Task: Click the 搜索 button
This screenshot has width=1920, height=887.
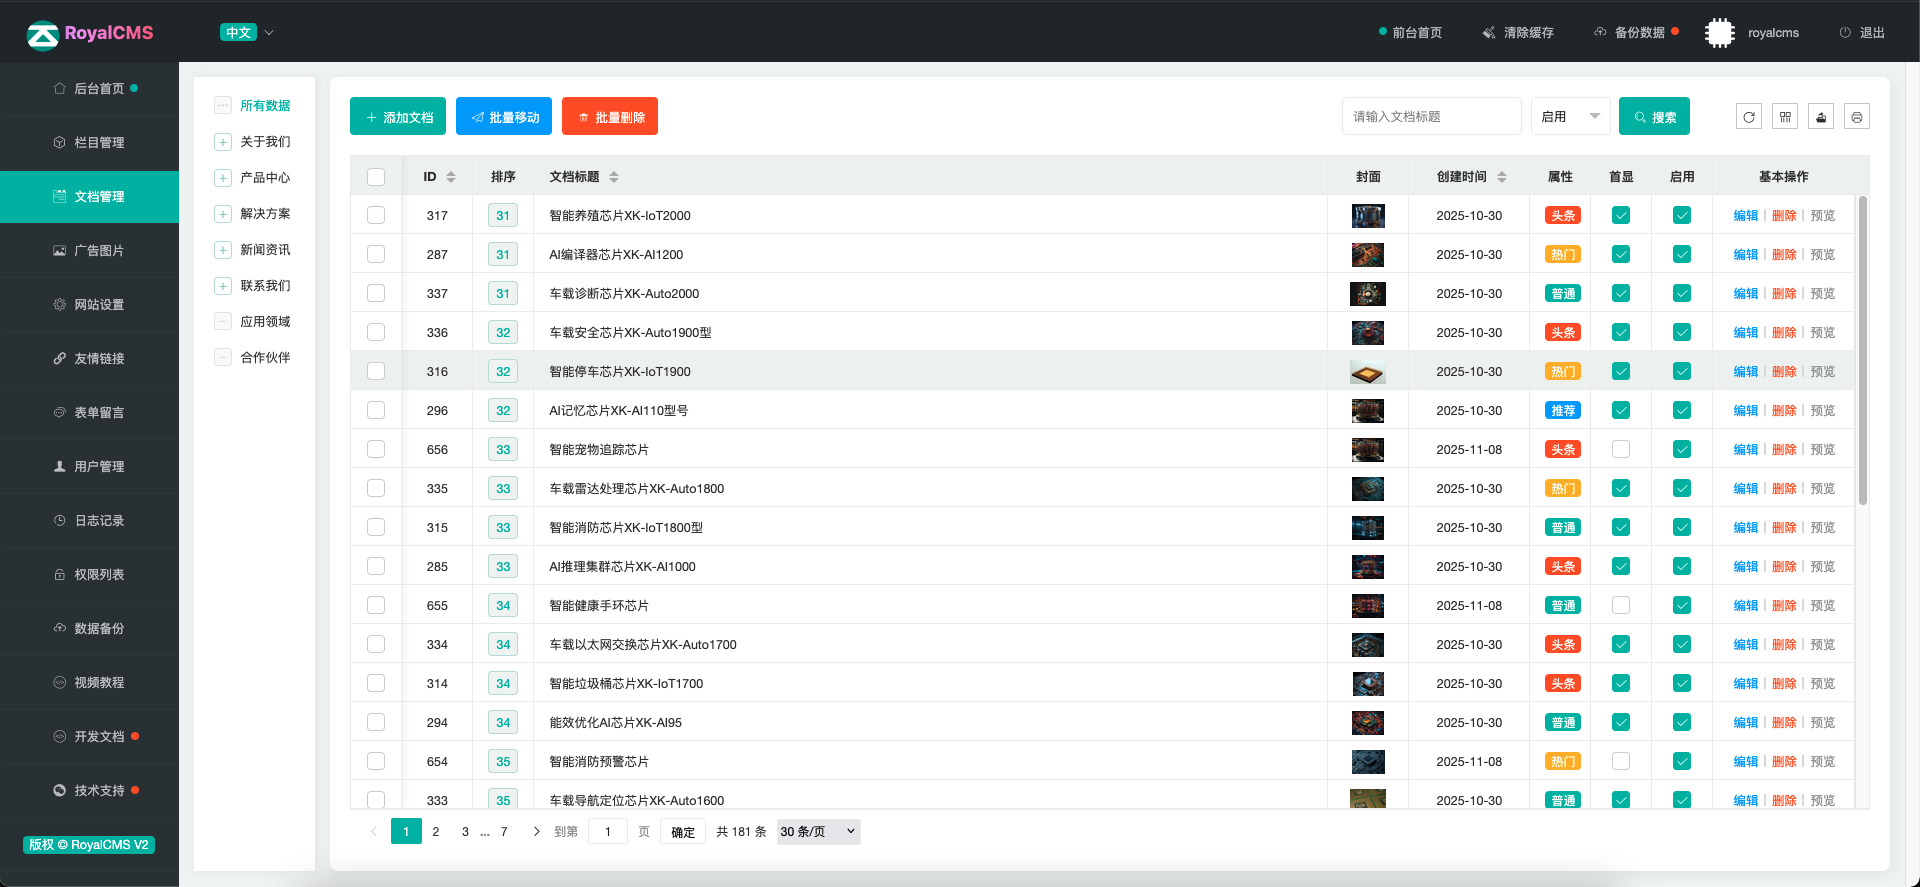Action: click(1654, 116)
